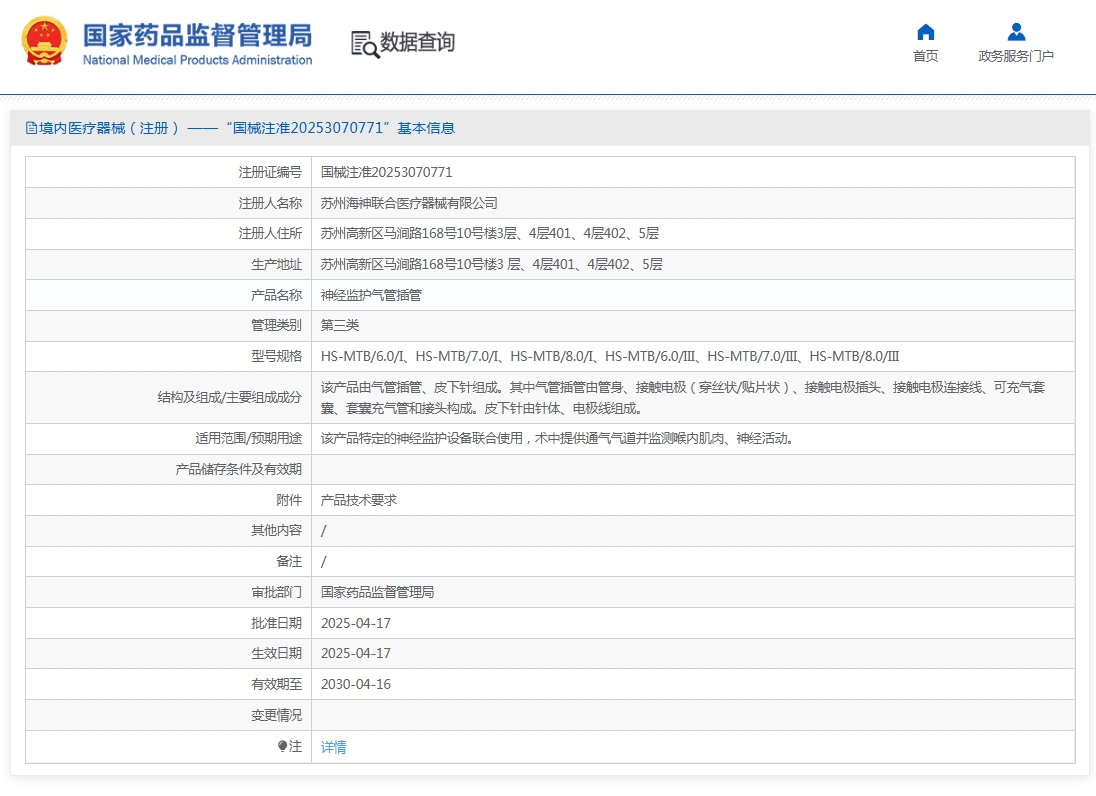Image resolution: width=1096 pixels, height=796 pixels.
Task: Click the 首页 home icon
Action: coord(925,32)
